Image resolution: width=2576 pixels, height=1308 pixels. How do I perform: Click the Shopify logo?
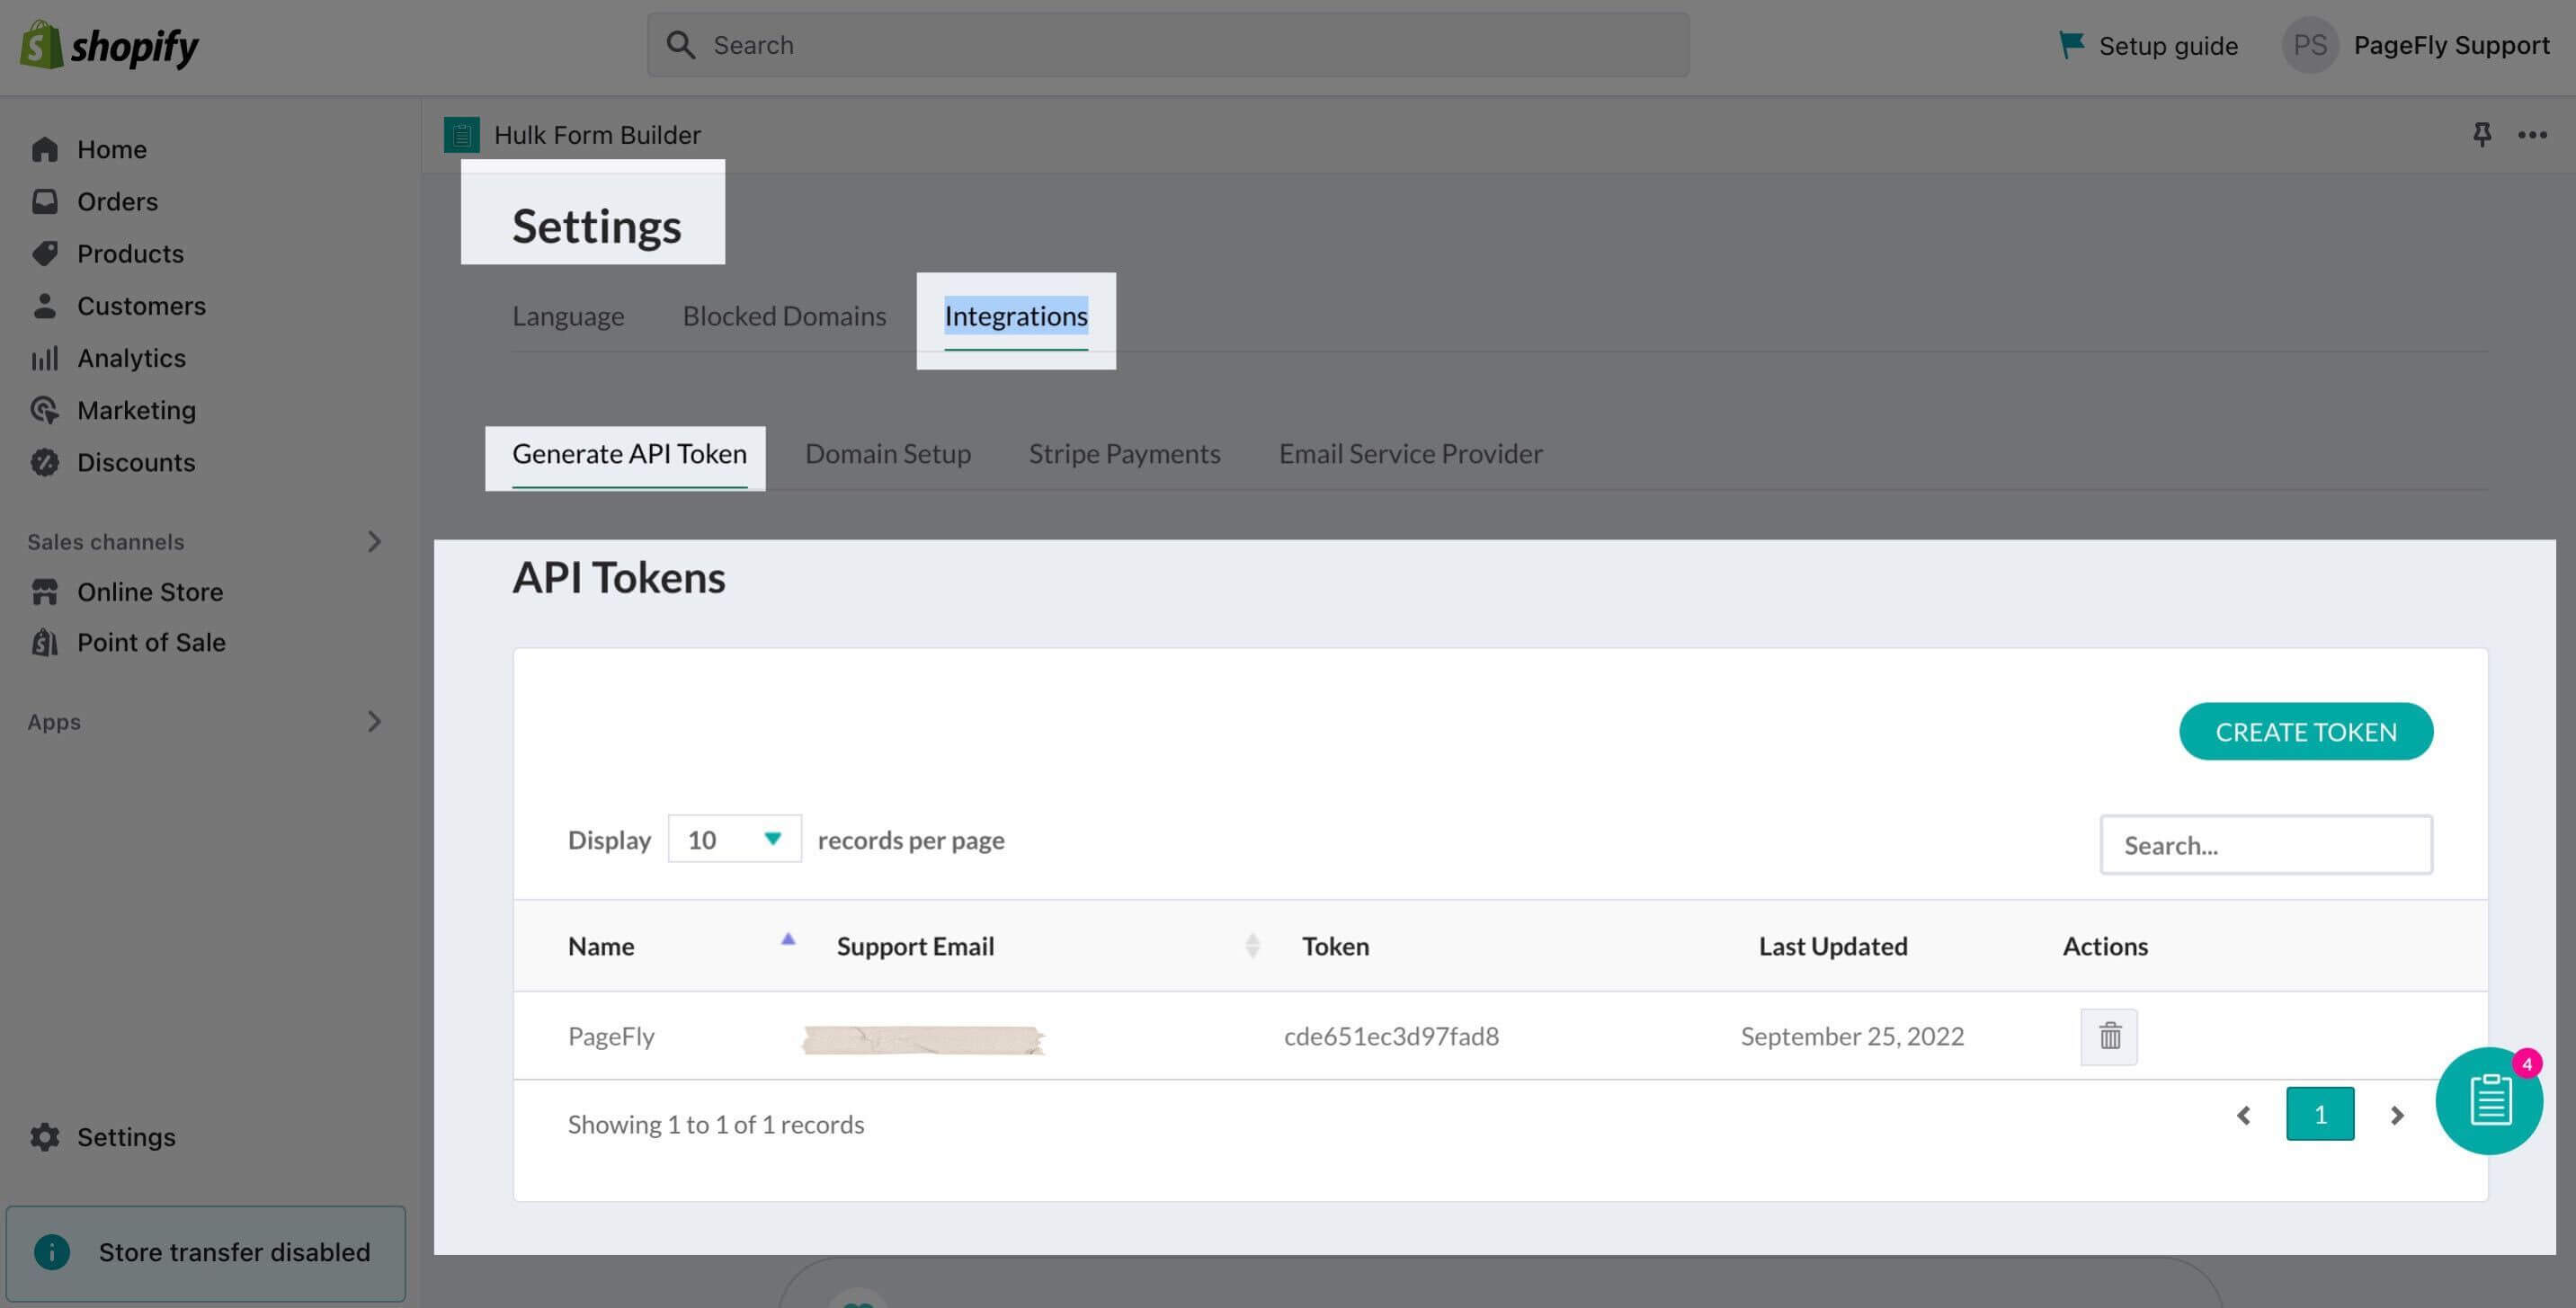pos(109,45)
